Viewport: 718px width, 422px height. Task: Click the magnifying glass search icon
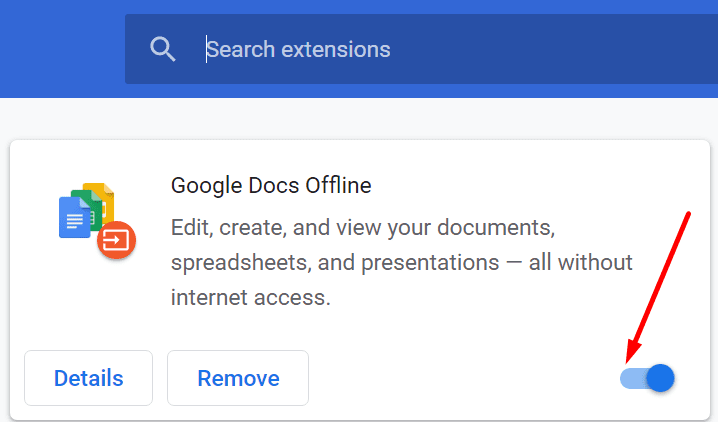(x=163, y=49)
